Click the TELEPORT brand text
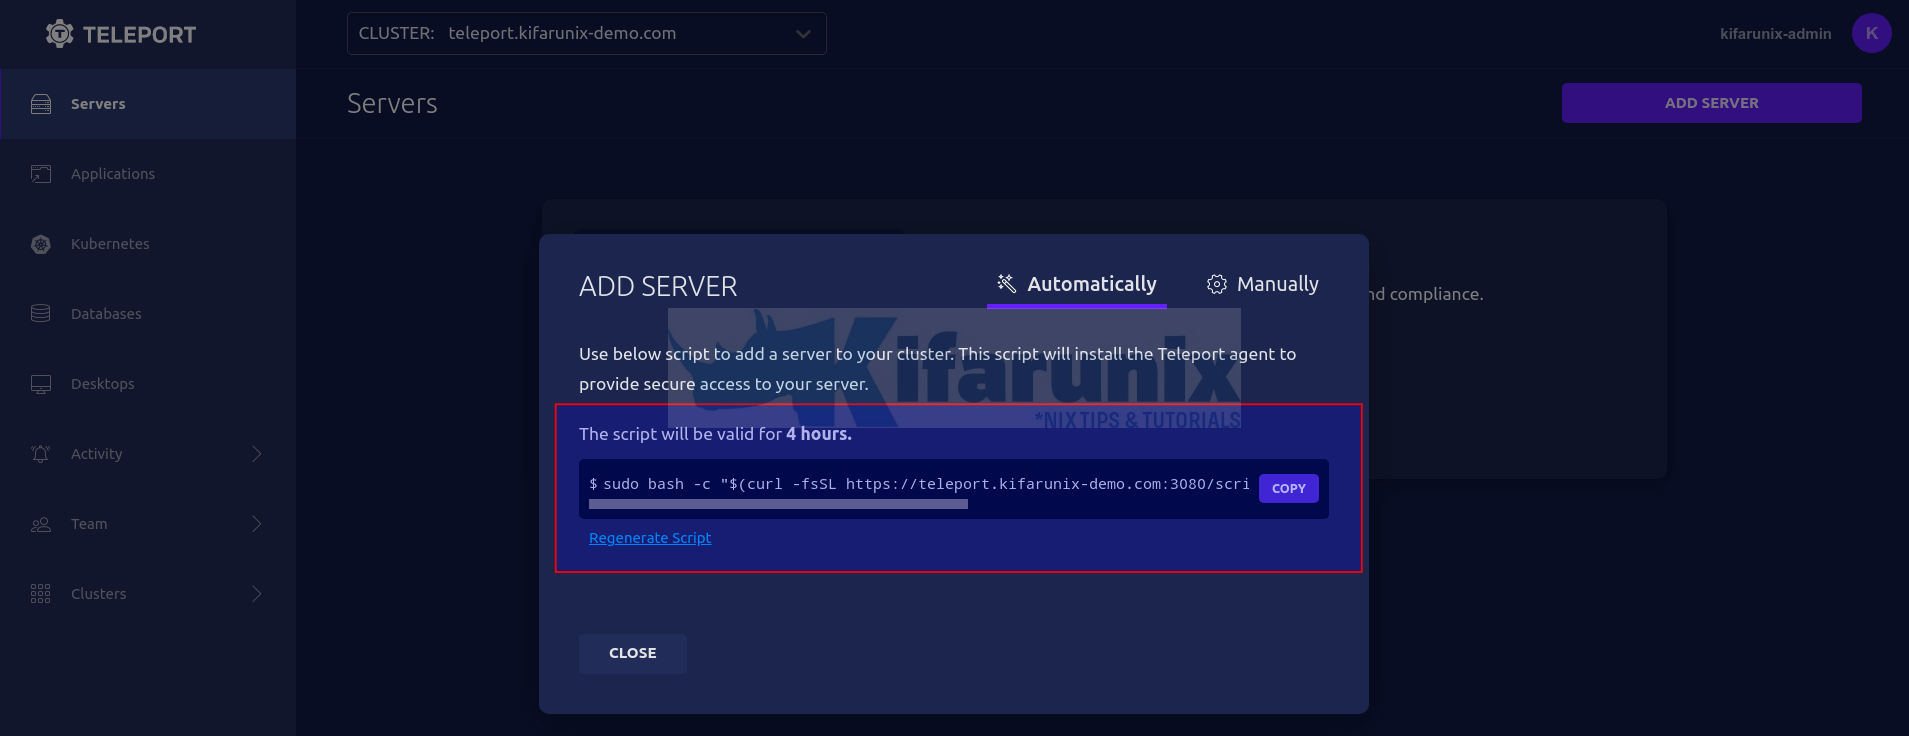1909x736 pixels. [x=140, y=35]
